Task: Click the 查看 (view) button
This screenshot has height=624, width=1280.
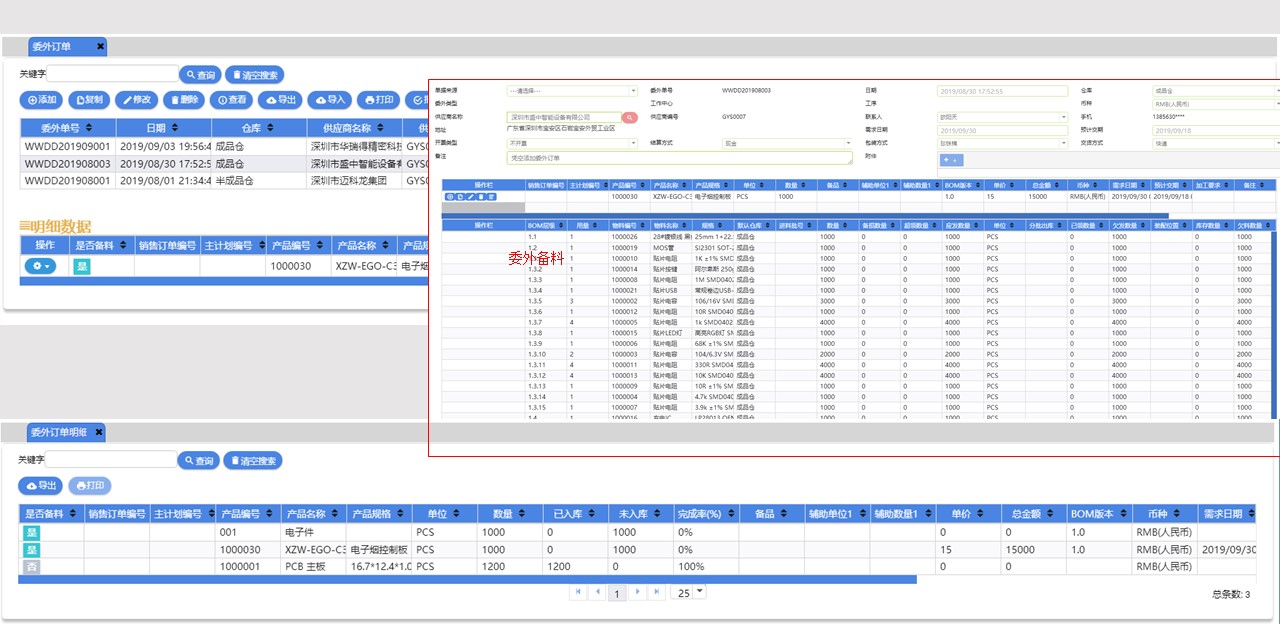Action: pos(232,100)
